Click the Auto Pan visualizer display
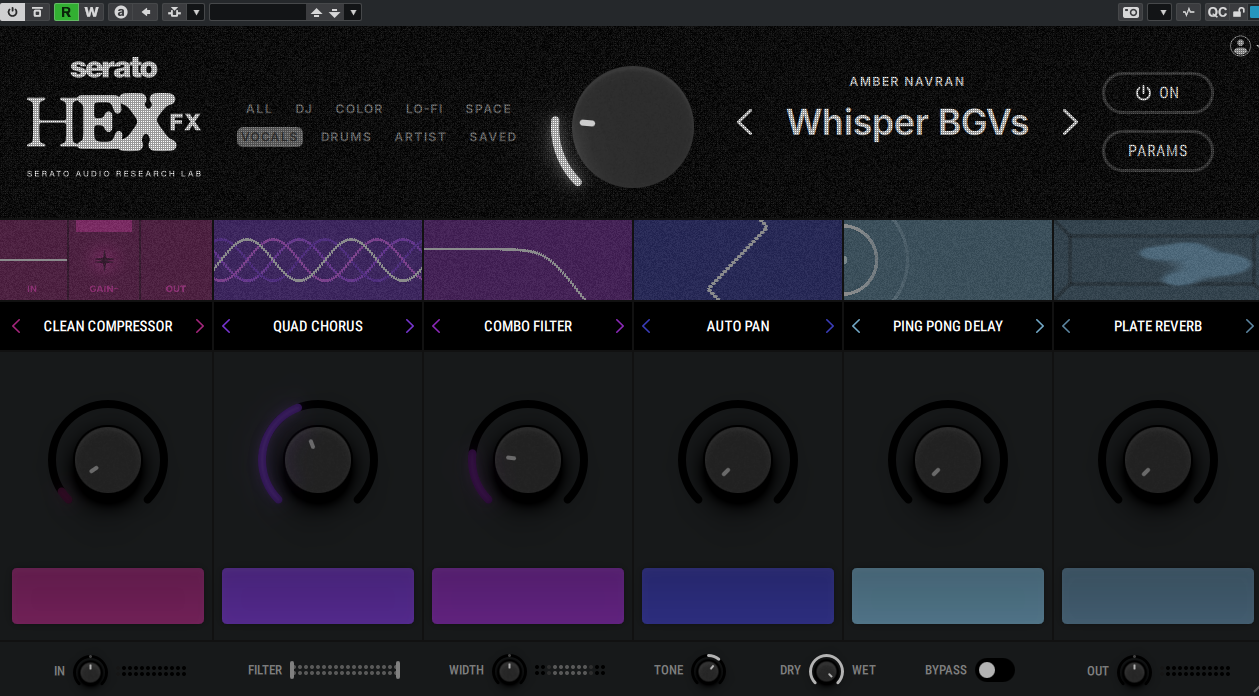This screenshot has height=696, width=1259. pos(738,260)
